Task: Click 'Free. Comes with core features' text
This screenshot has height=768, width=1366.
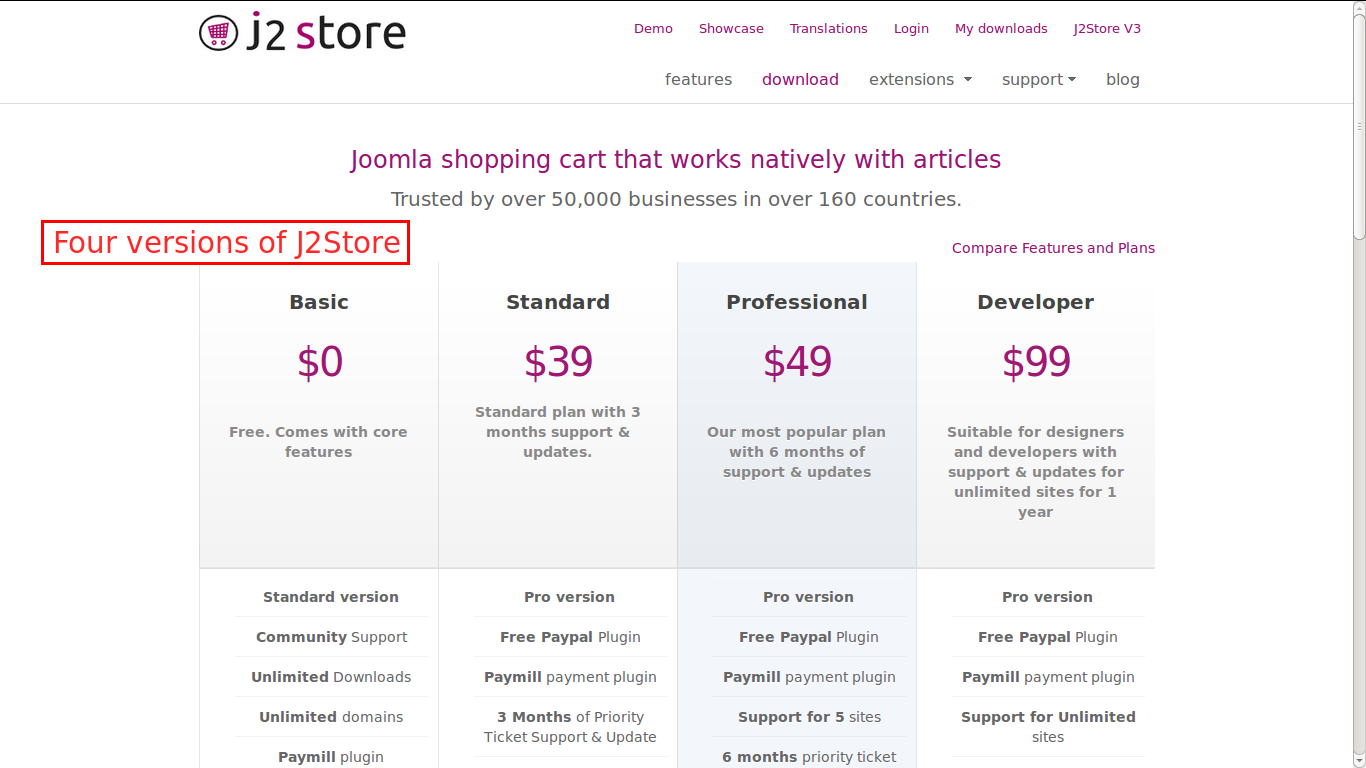Action: pyautogui.click(x=319, y=442)
